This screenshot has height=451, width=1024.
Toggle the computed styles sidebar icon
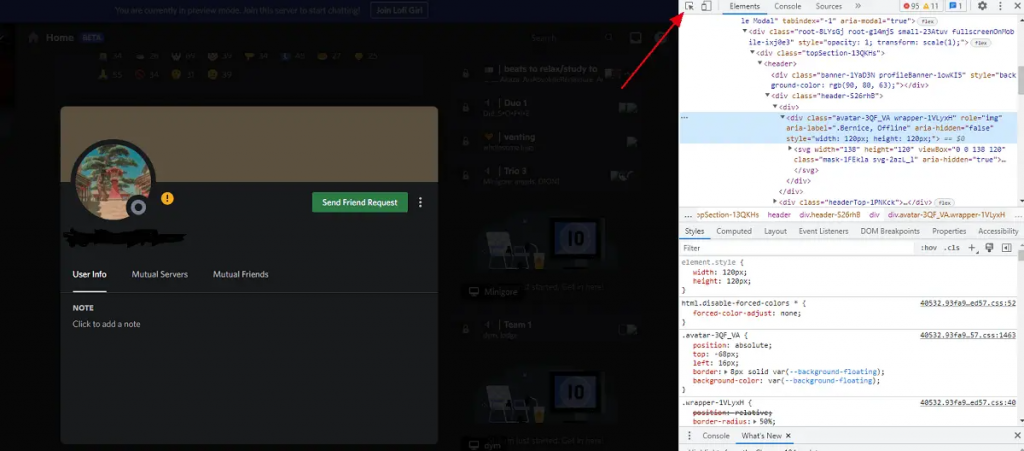1006,248
